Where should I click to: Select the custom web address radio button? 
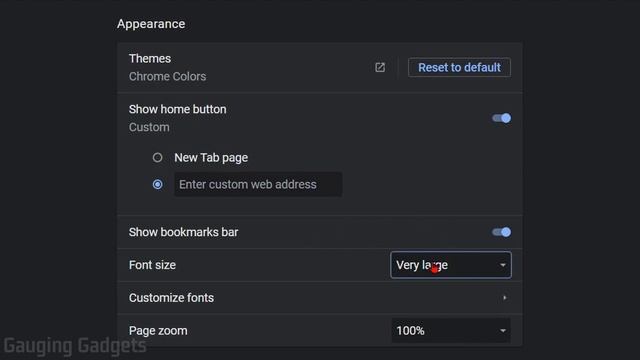158,184
